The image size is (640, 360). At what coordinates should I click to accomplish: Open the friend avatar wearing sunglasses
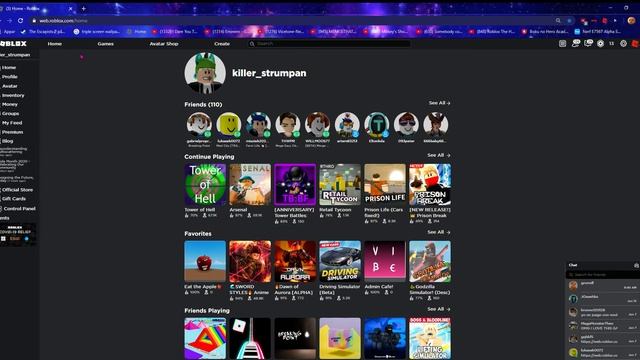[x=406, y=124]
